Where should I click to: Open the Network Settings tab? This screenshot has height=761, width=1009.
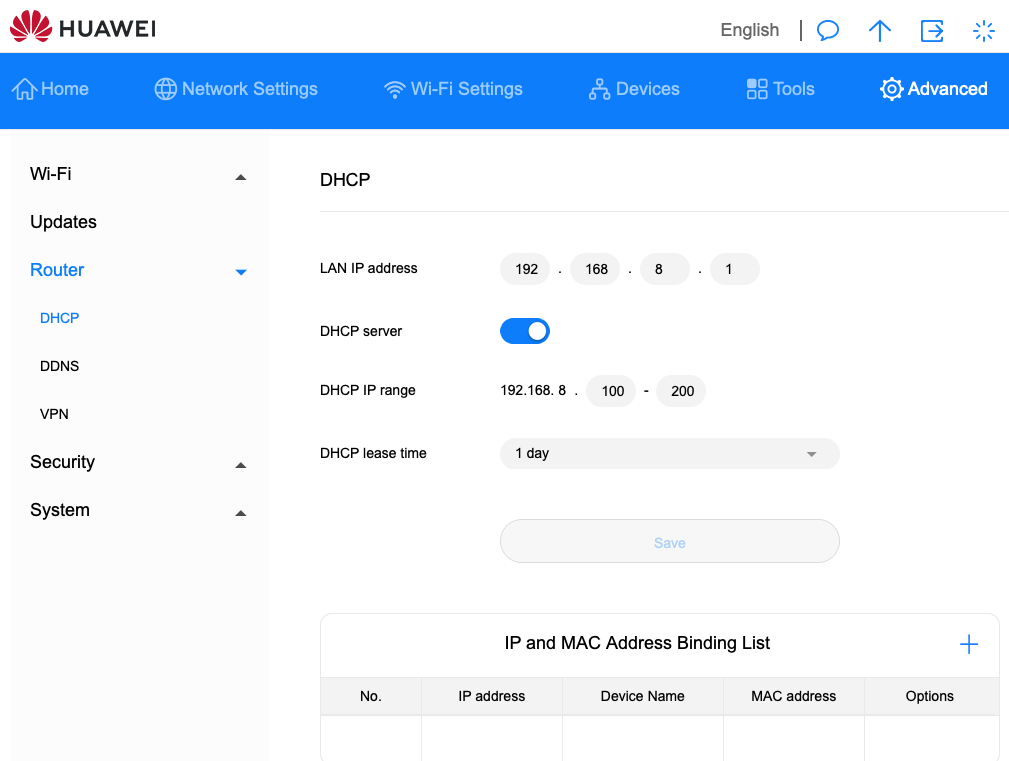(236, 89)
